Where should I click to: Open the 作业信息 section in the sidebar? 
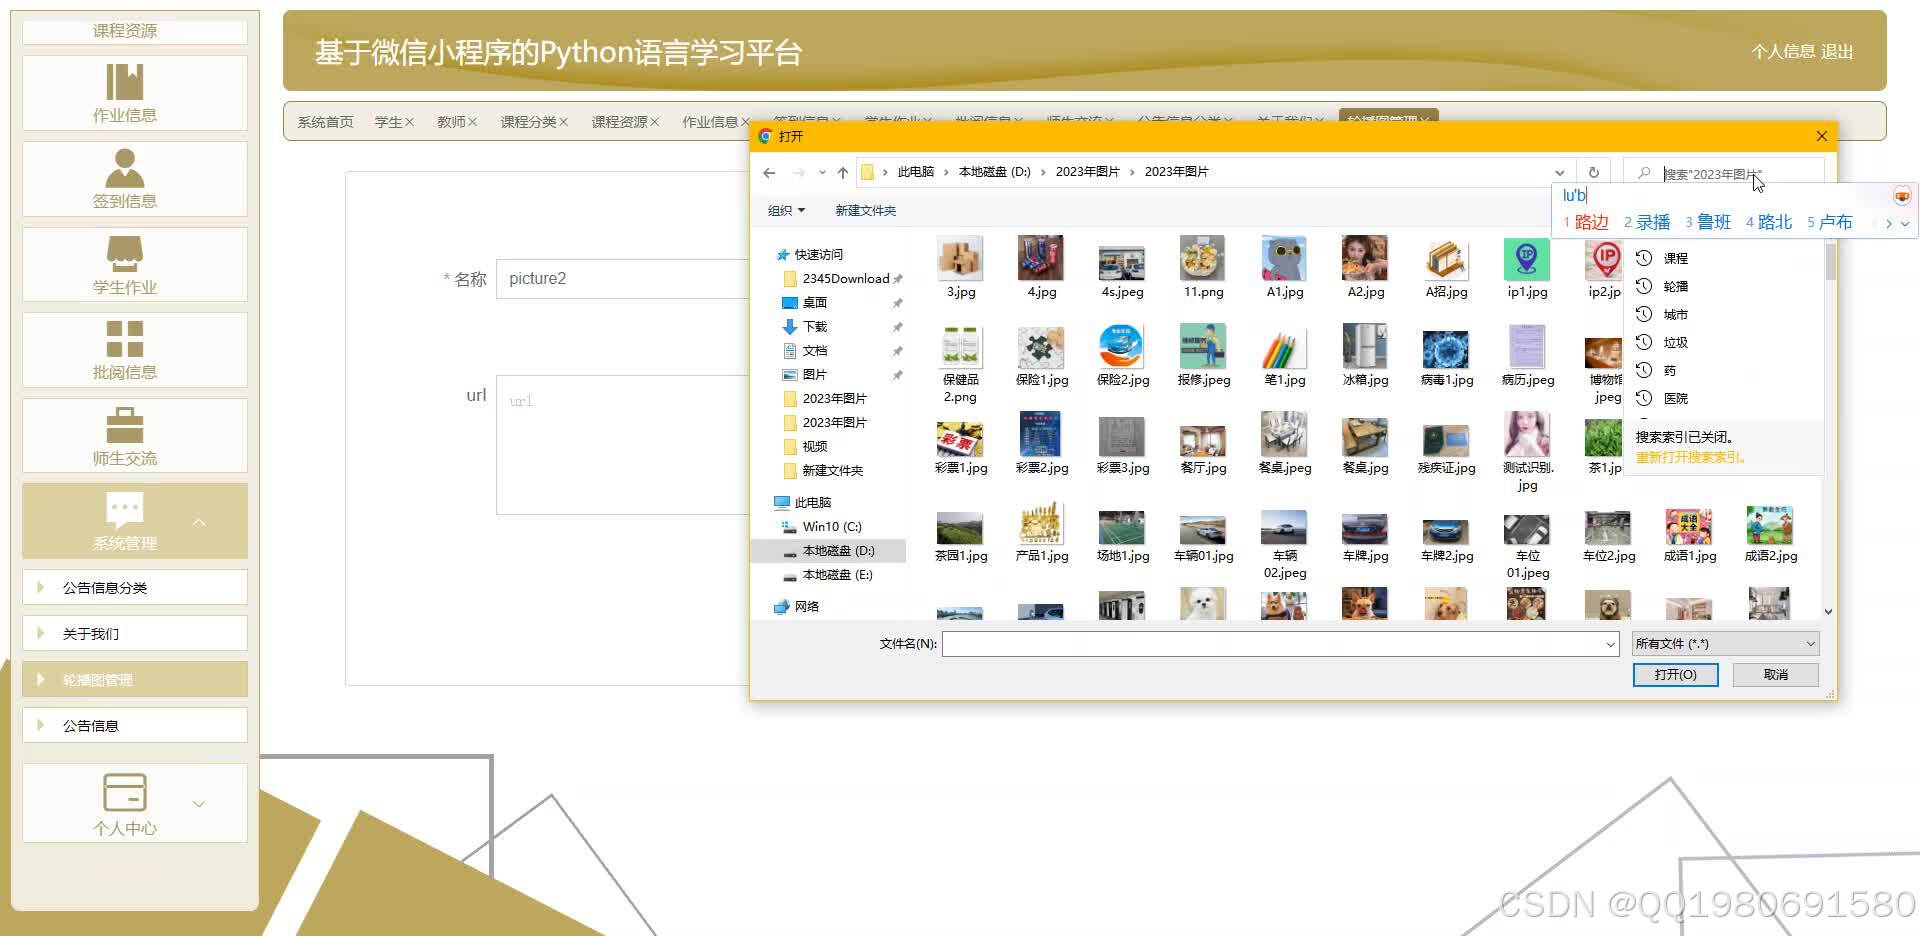coord(123,92)
